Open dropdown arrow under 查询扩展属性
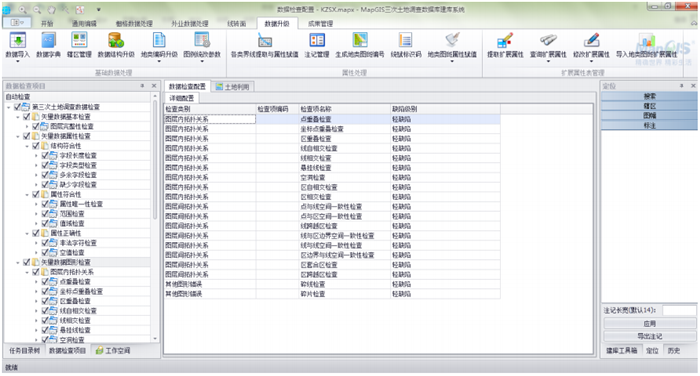Viewport: 700px width, 376px height. pyautogui.click(x=548, y=61)
